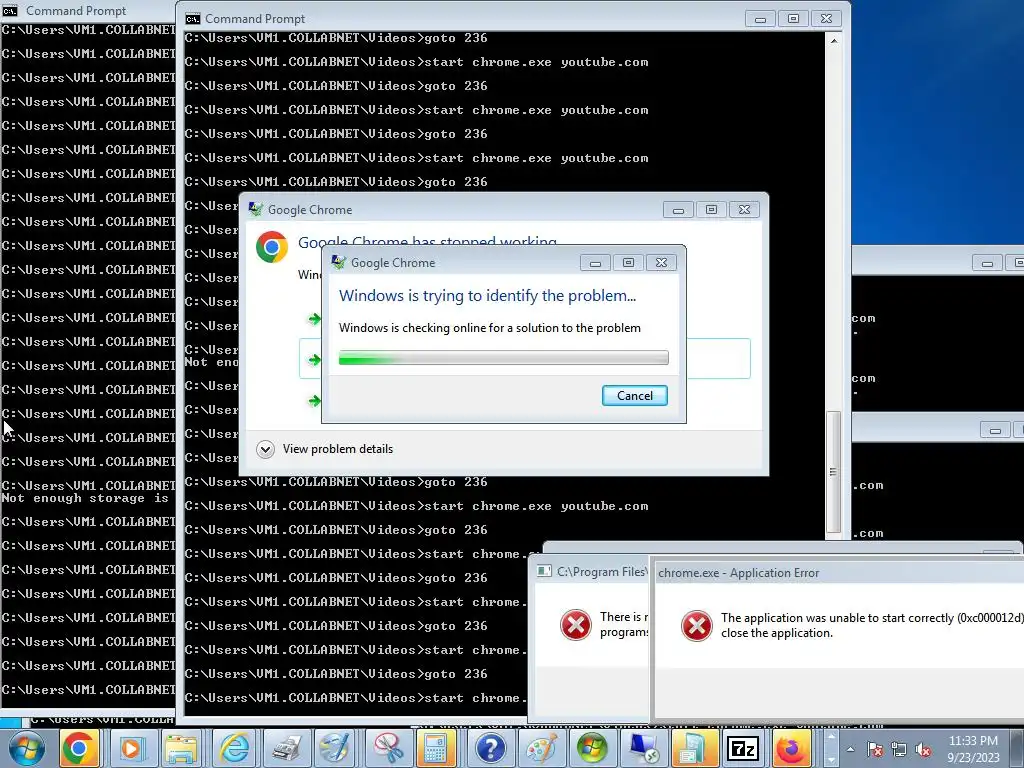
Task: Click 'Windows is checking online for a solution' text
Action: [490, 328]
